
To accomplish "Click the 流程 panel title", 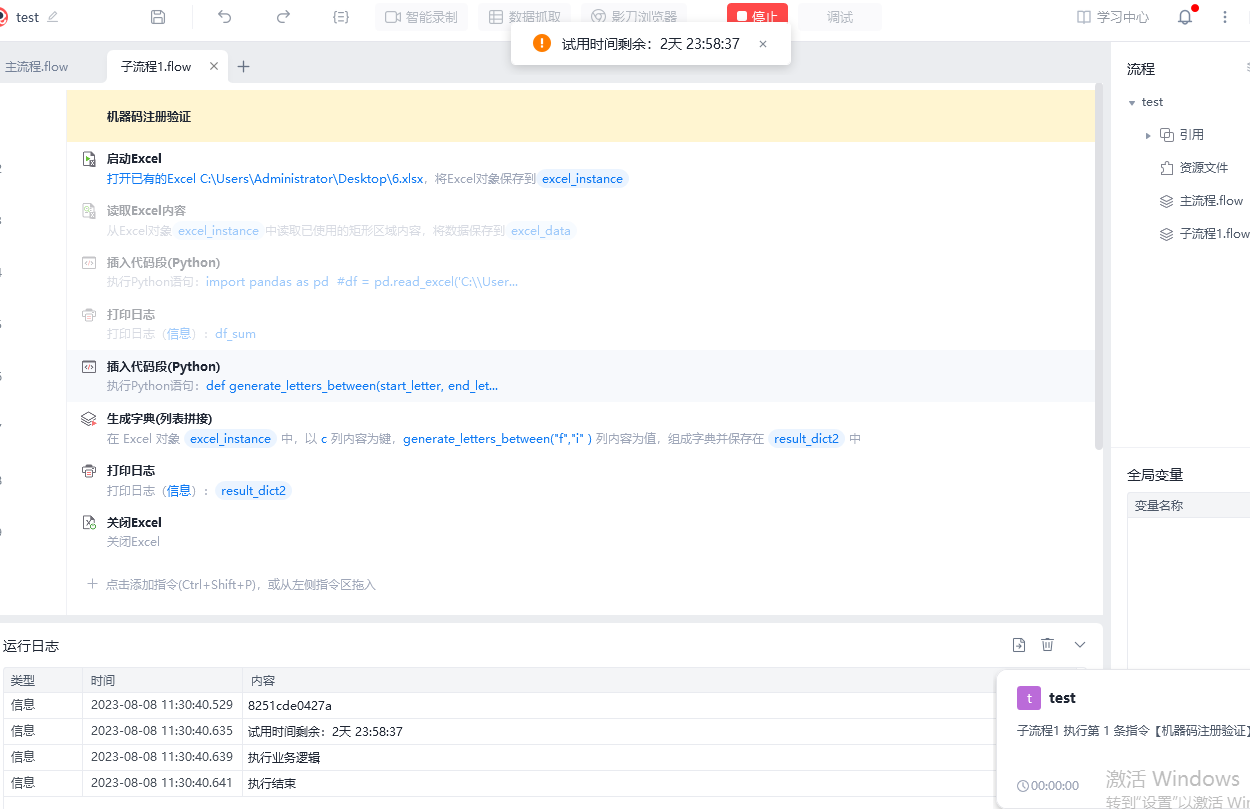I will pos(1141,69).
